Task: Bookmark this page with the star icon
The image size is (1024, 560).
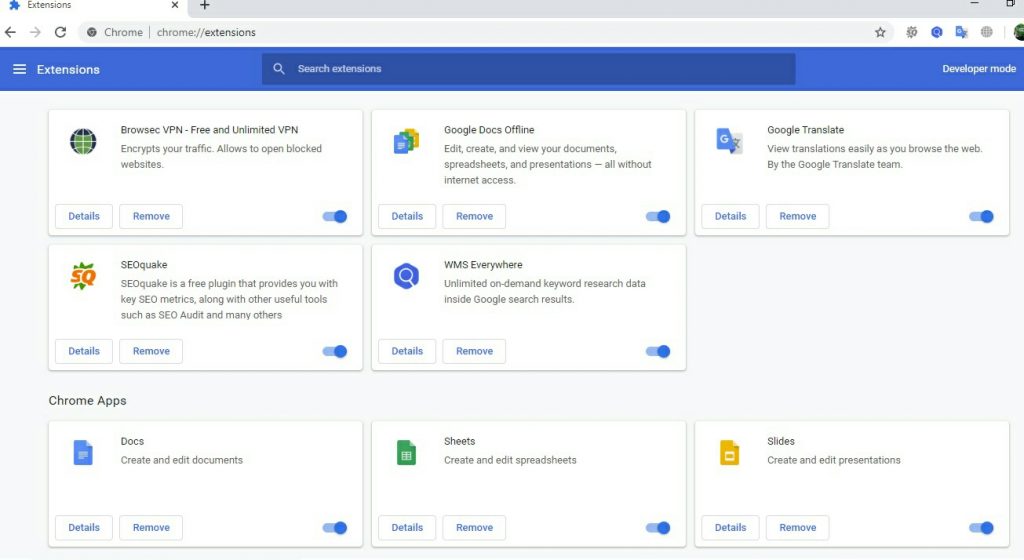Action: (880, 32)
